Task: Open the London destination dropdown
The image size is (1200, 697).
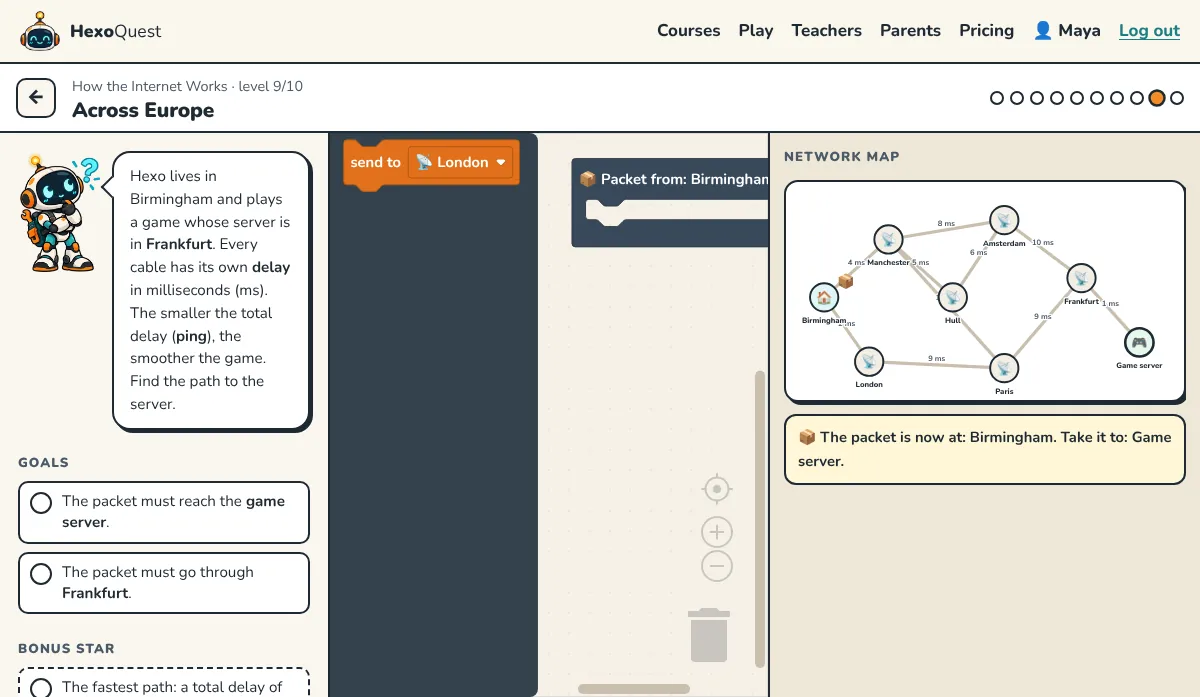Action: (x=461, y=162)
